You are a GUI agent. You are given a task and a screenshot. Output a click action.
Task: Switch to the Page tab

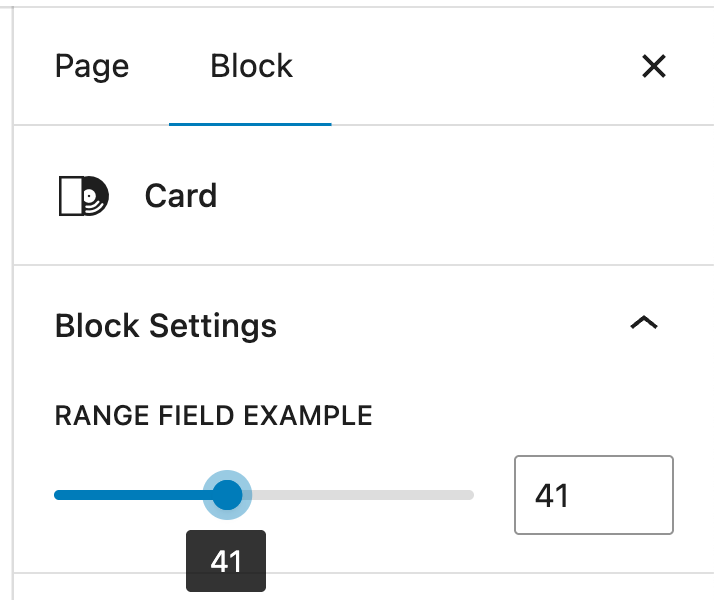click(x=92, y=67)
